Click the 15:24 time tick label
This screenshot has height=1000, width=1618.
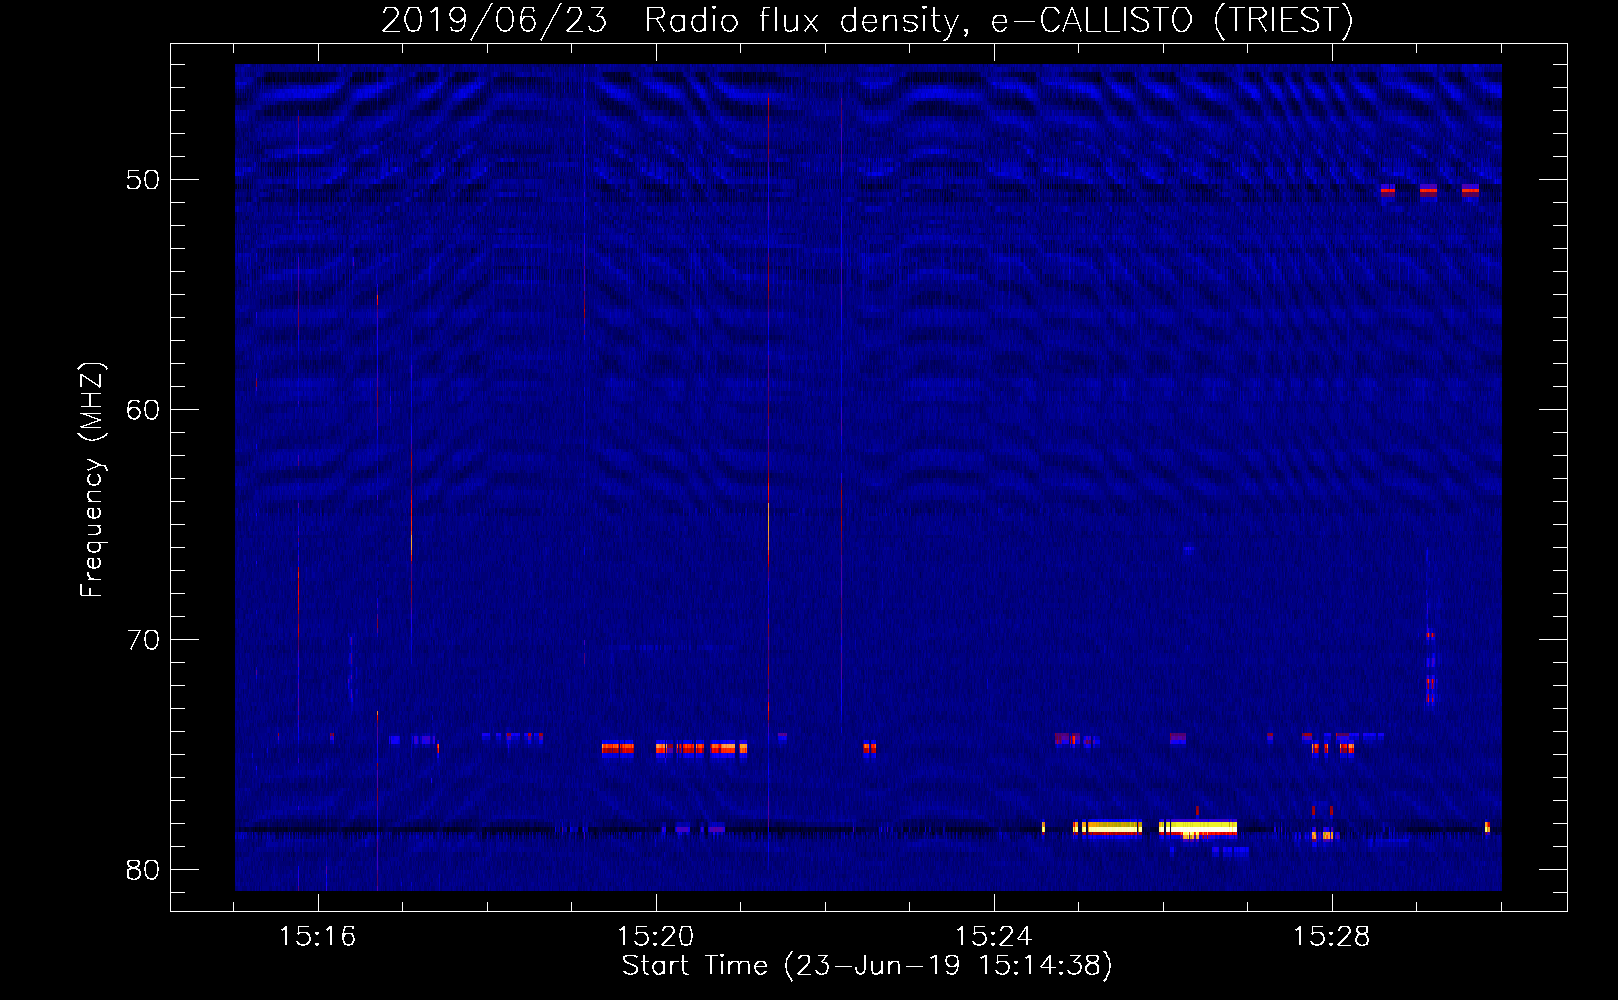(993, 937)
